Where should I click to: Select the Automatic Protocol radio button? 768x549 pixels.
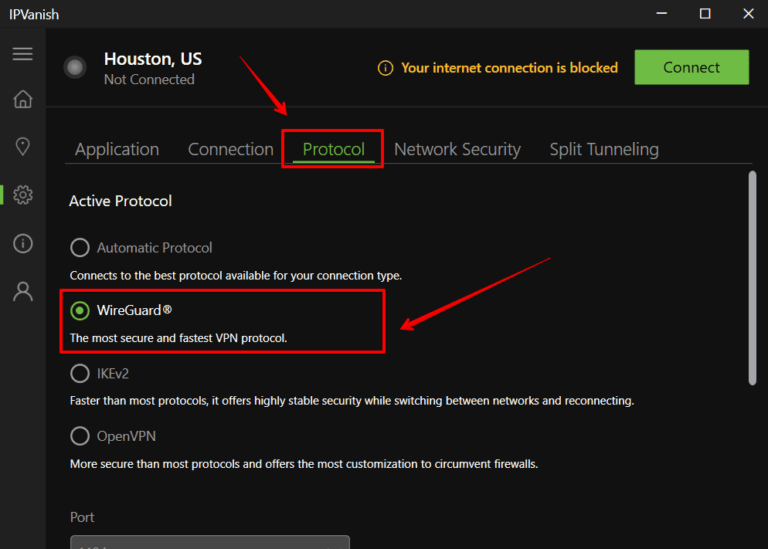click(x=80, y=248)
